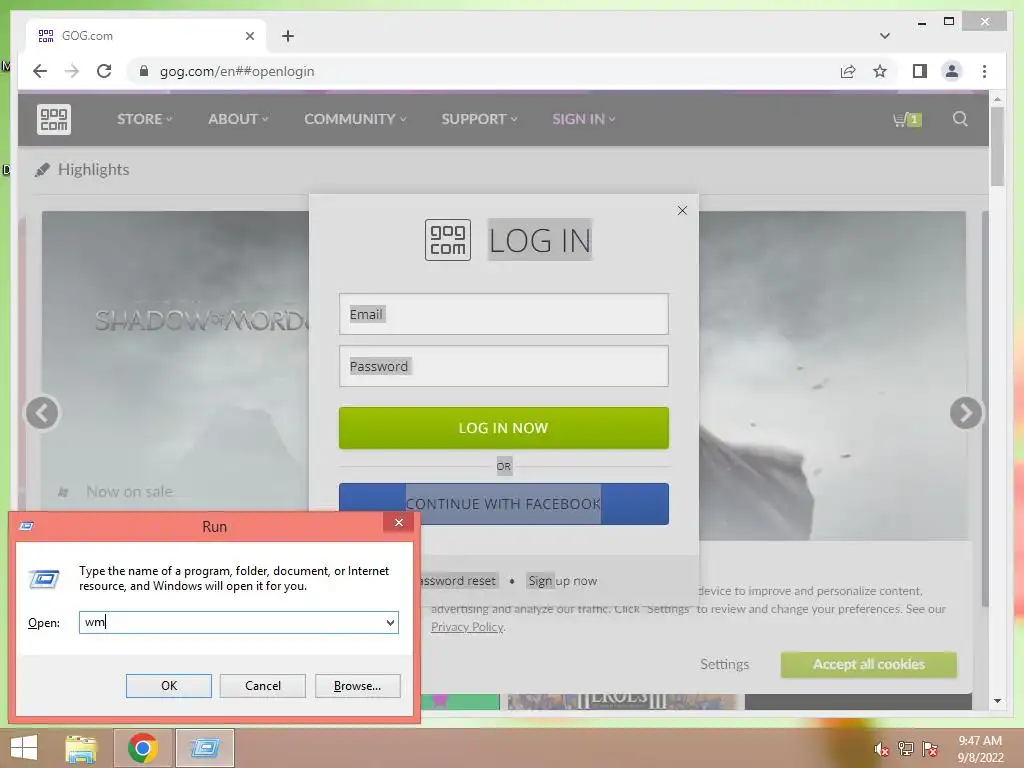Click the LOG IN NOW button
1024x768 pixels.
tap(504, 428)
